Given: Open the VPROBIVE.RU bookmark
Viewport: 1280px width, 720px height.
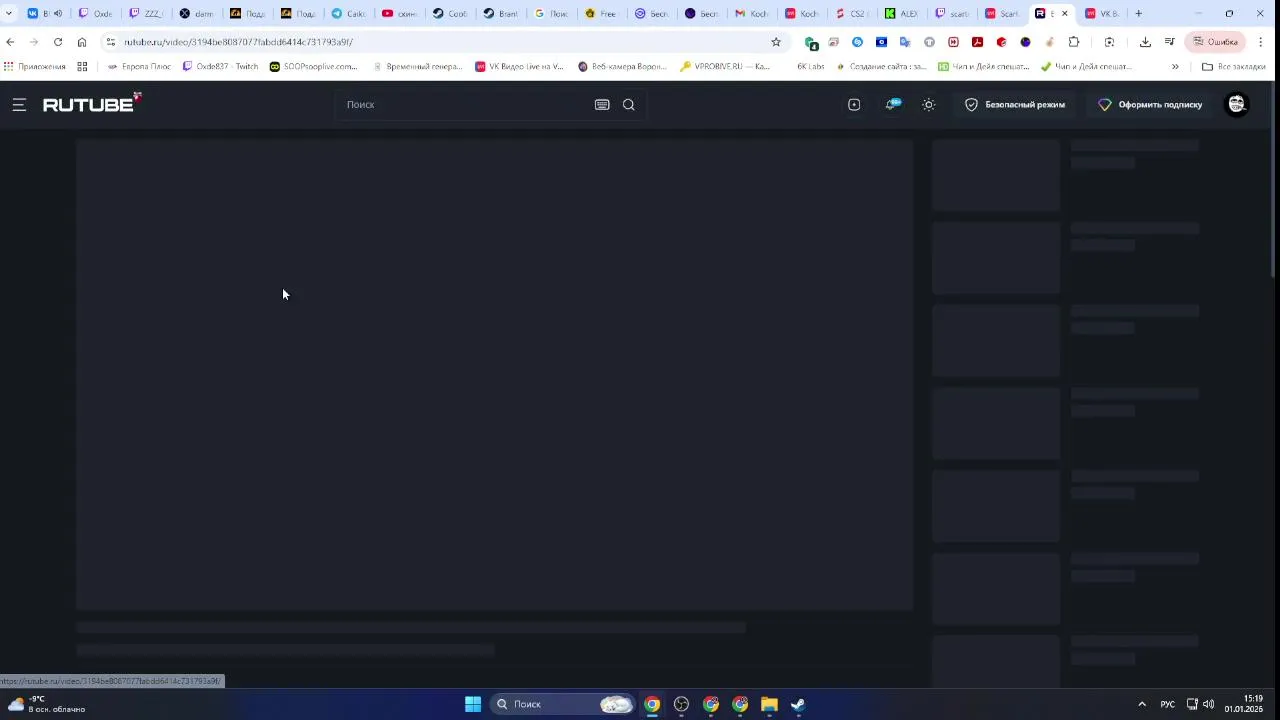Looking at the screenshot, I should click(725, 66).
